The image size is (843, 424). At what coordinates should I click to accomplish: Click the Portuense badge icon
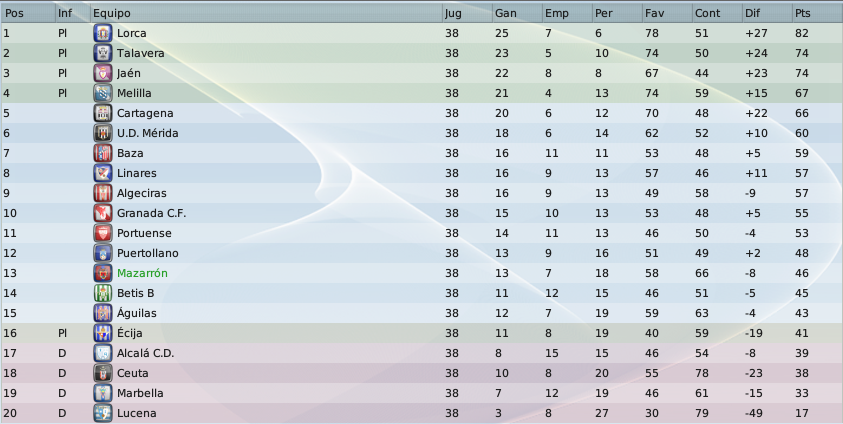coord(103,233)
